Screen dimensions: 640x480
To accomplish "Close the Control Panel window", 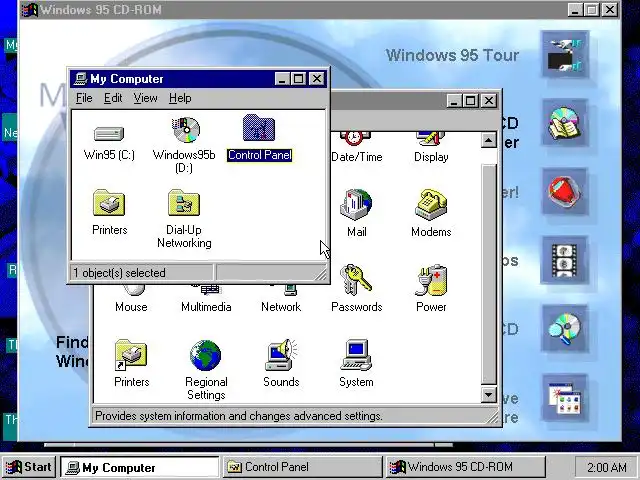I will pos(489,100).
